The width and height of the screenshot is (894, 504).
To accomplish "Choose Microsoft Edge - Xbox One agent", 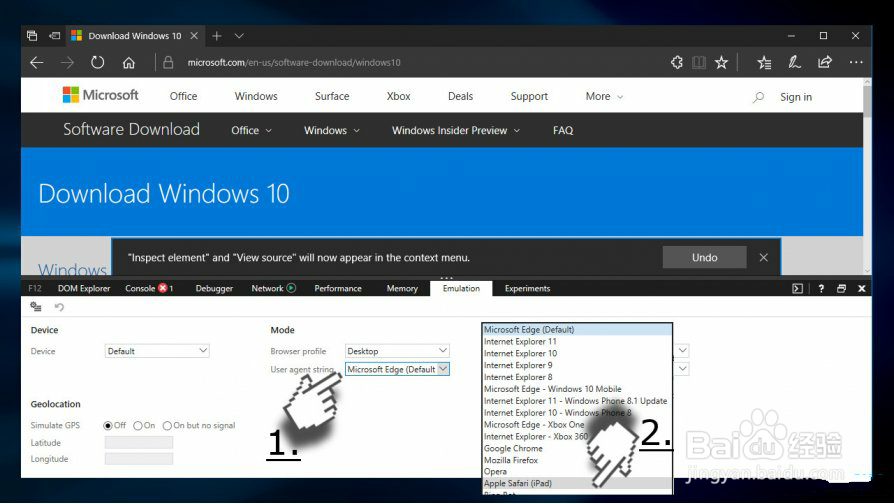I will click(x=577, y=425).
